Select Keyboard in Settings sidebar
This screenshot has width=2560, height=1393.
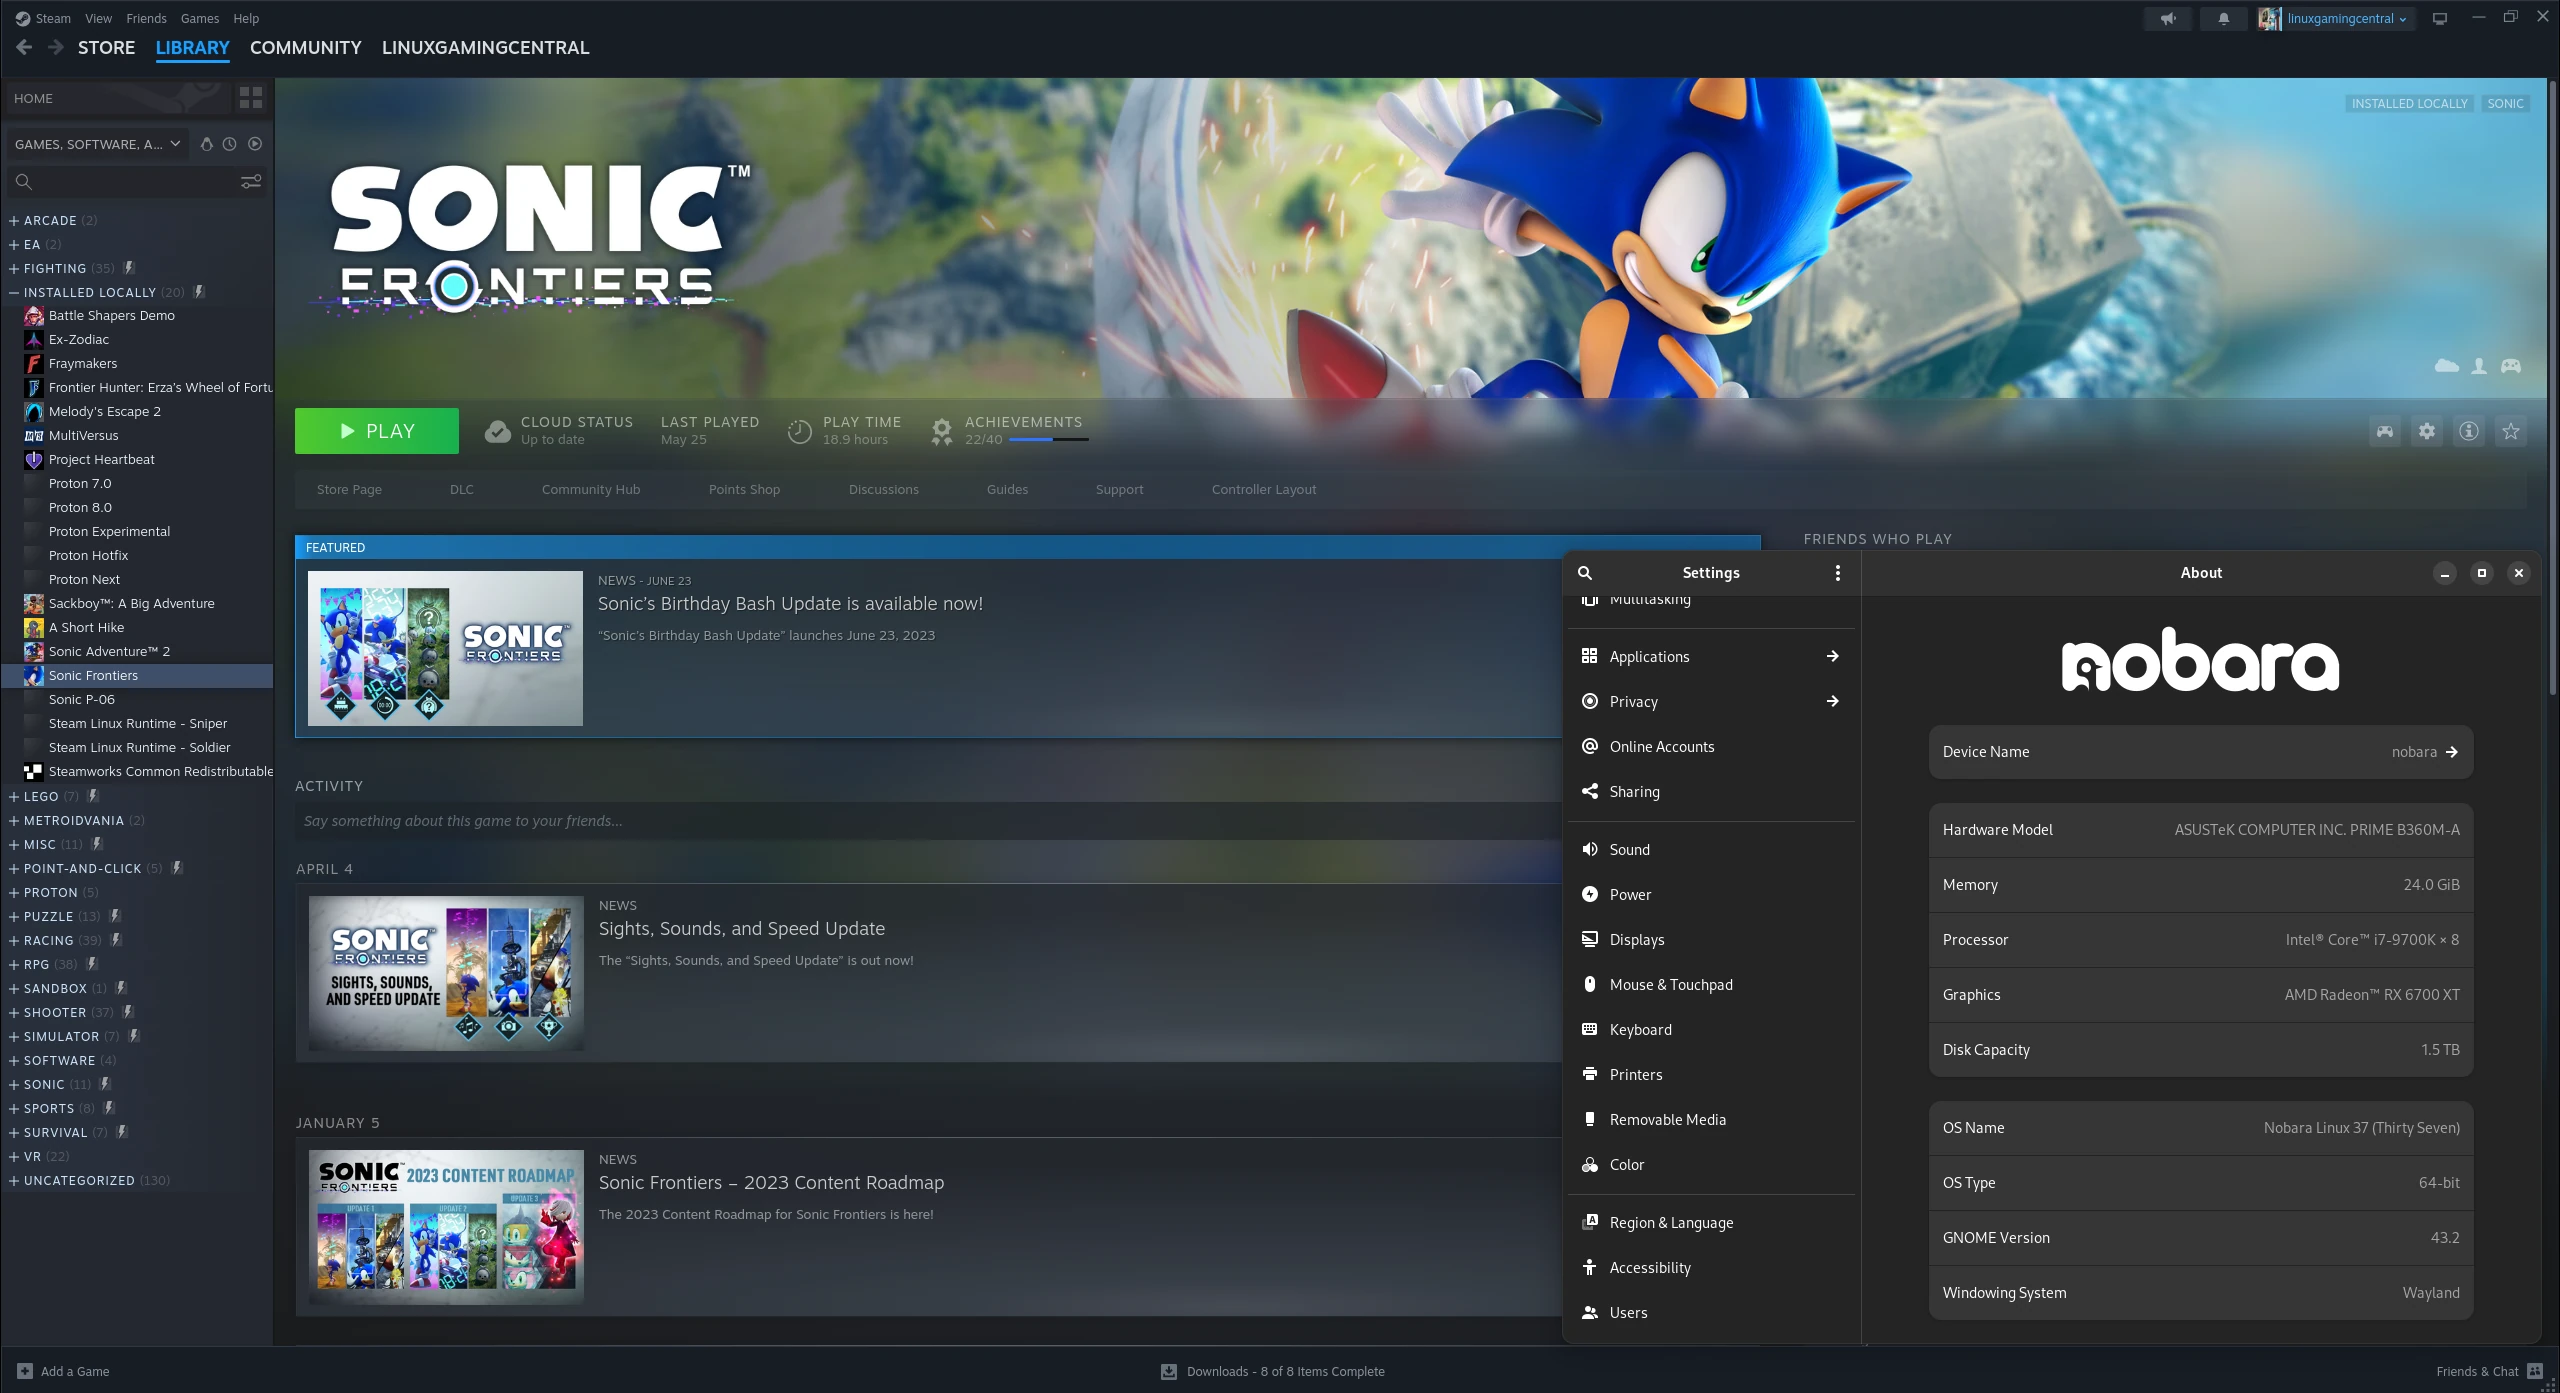tap(1711, 1029)
